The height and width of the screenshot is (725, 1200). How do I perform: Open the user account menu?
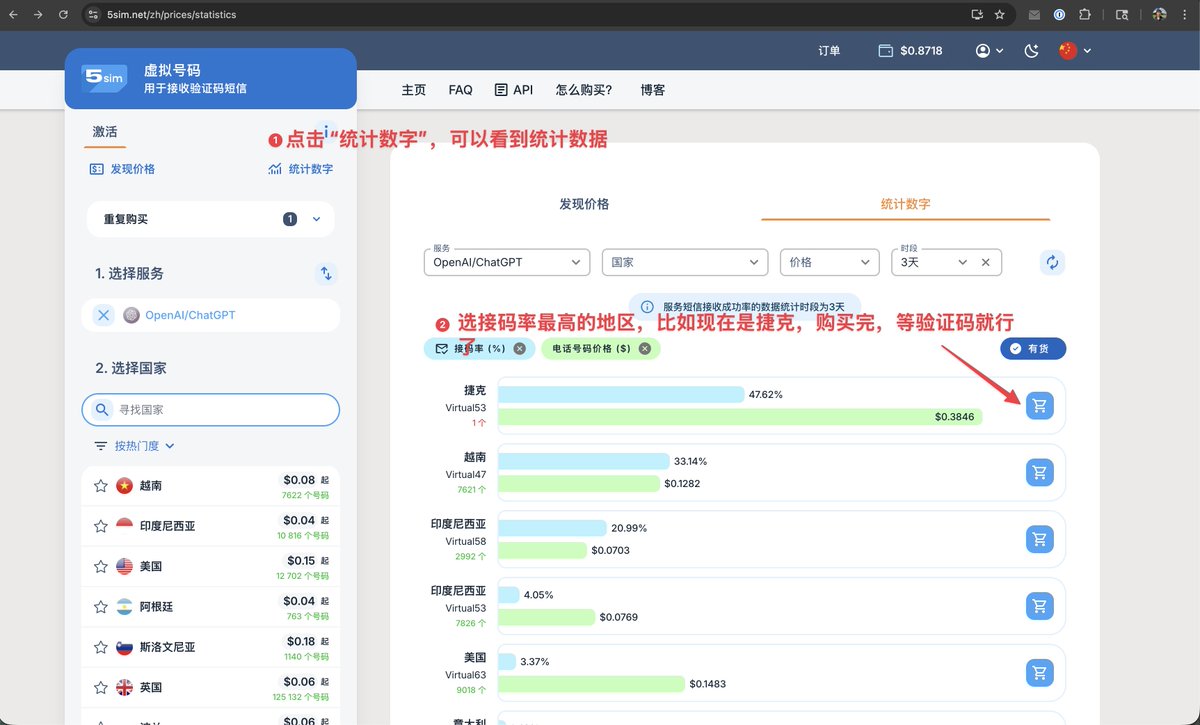pyautogui.click(x=989, y=51)
